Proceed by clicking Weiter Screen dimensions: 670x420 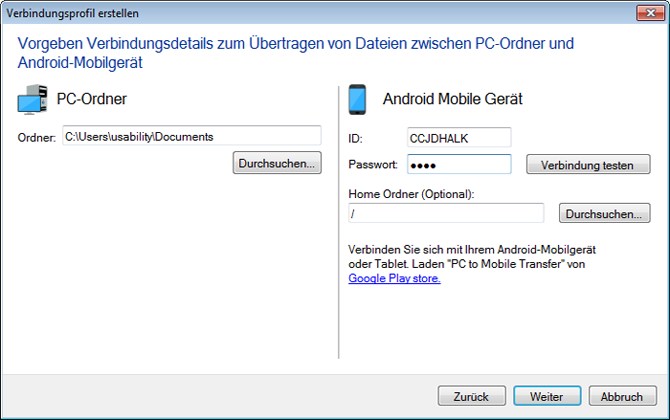[x=547, y=395]
